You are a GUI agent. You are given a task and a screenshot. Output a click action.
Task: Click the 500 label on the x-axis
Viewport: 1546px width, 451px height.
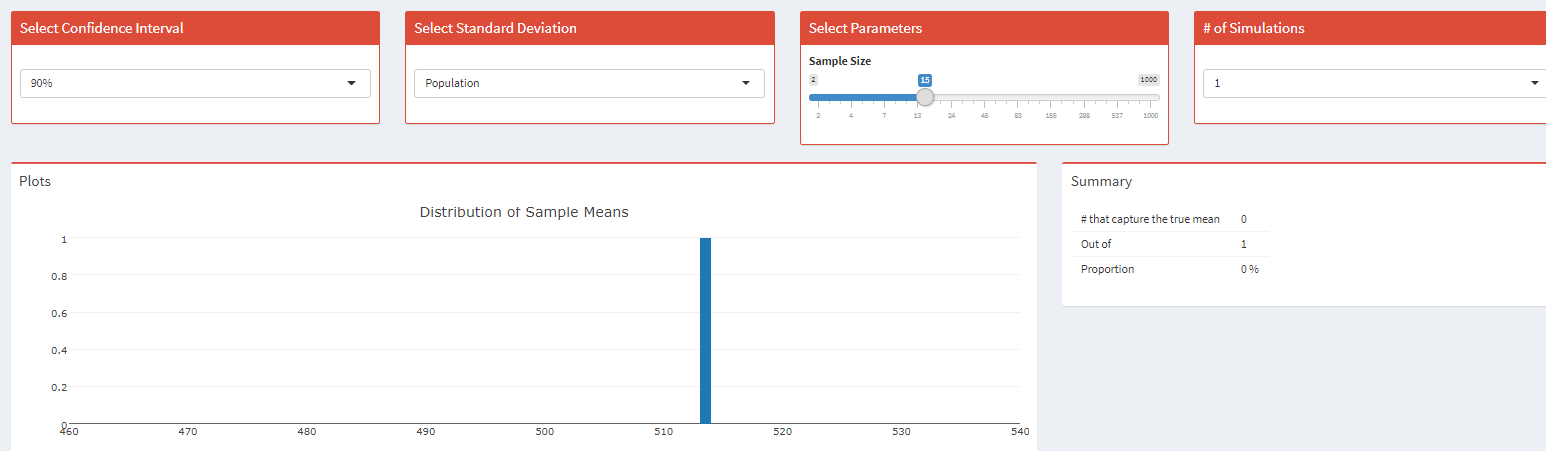(544, 432)
